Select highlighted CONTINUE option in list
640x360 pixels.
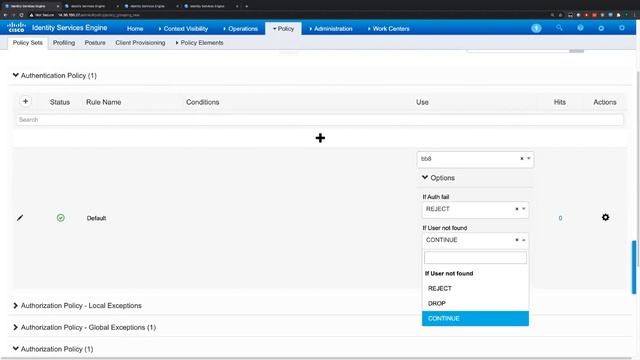point(475,319)
